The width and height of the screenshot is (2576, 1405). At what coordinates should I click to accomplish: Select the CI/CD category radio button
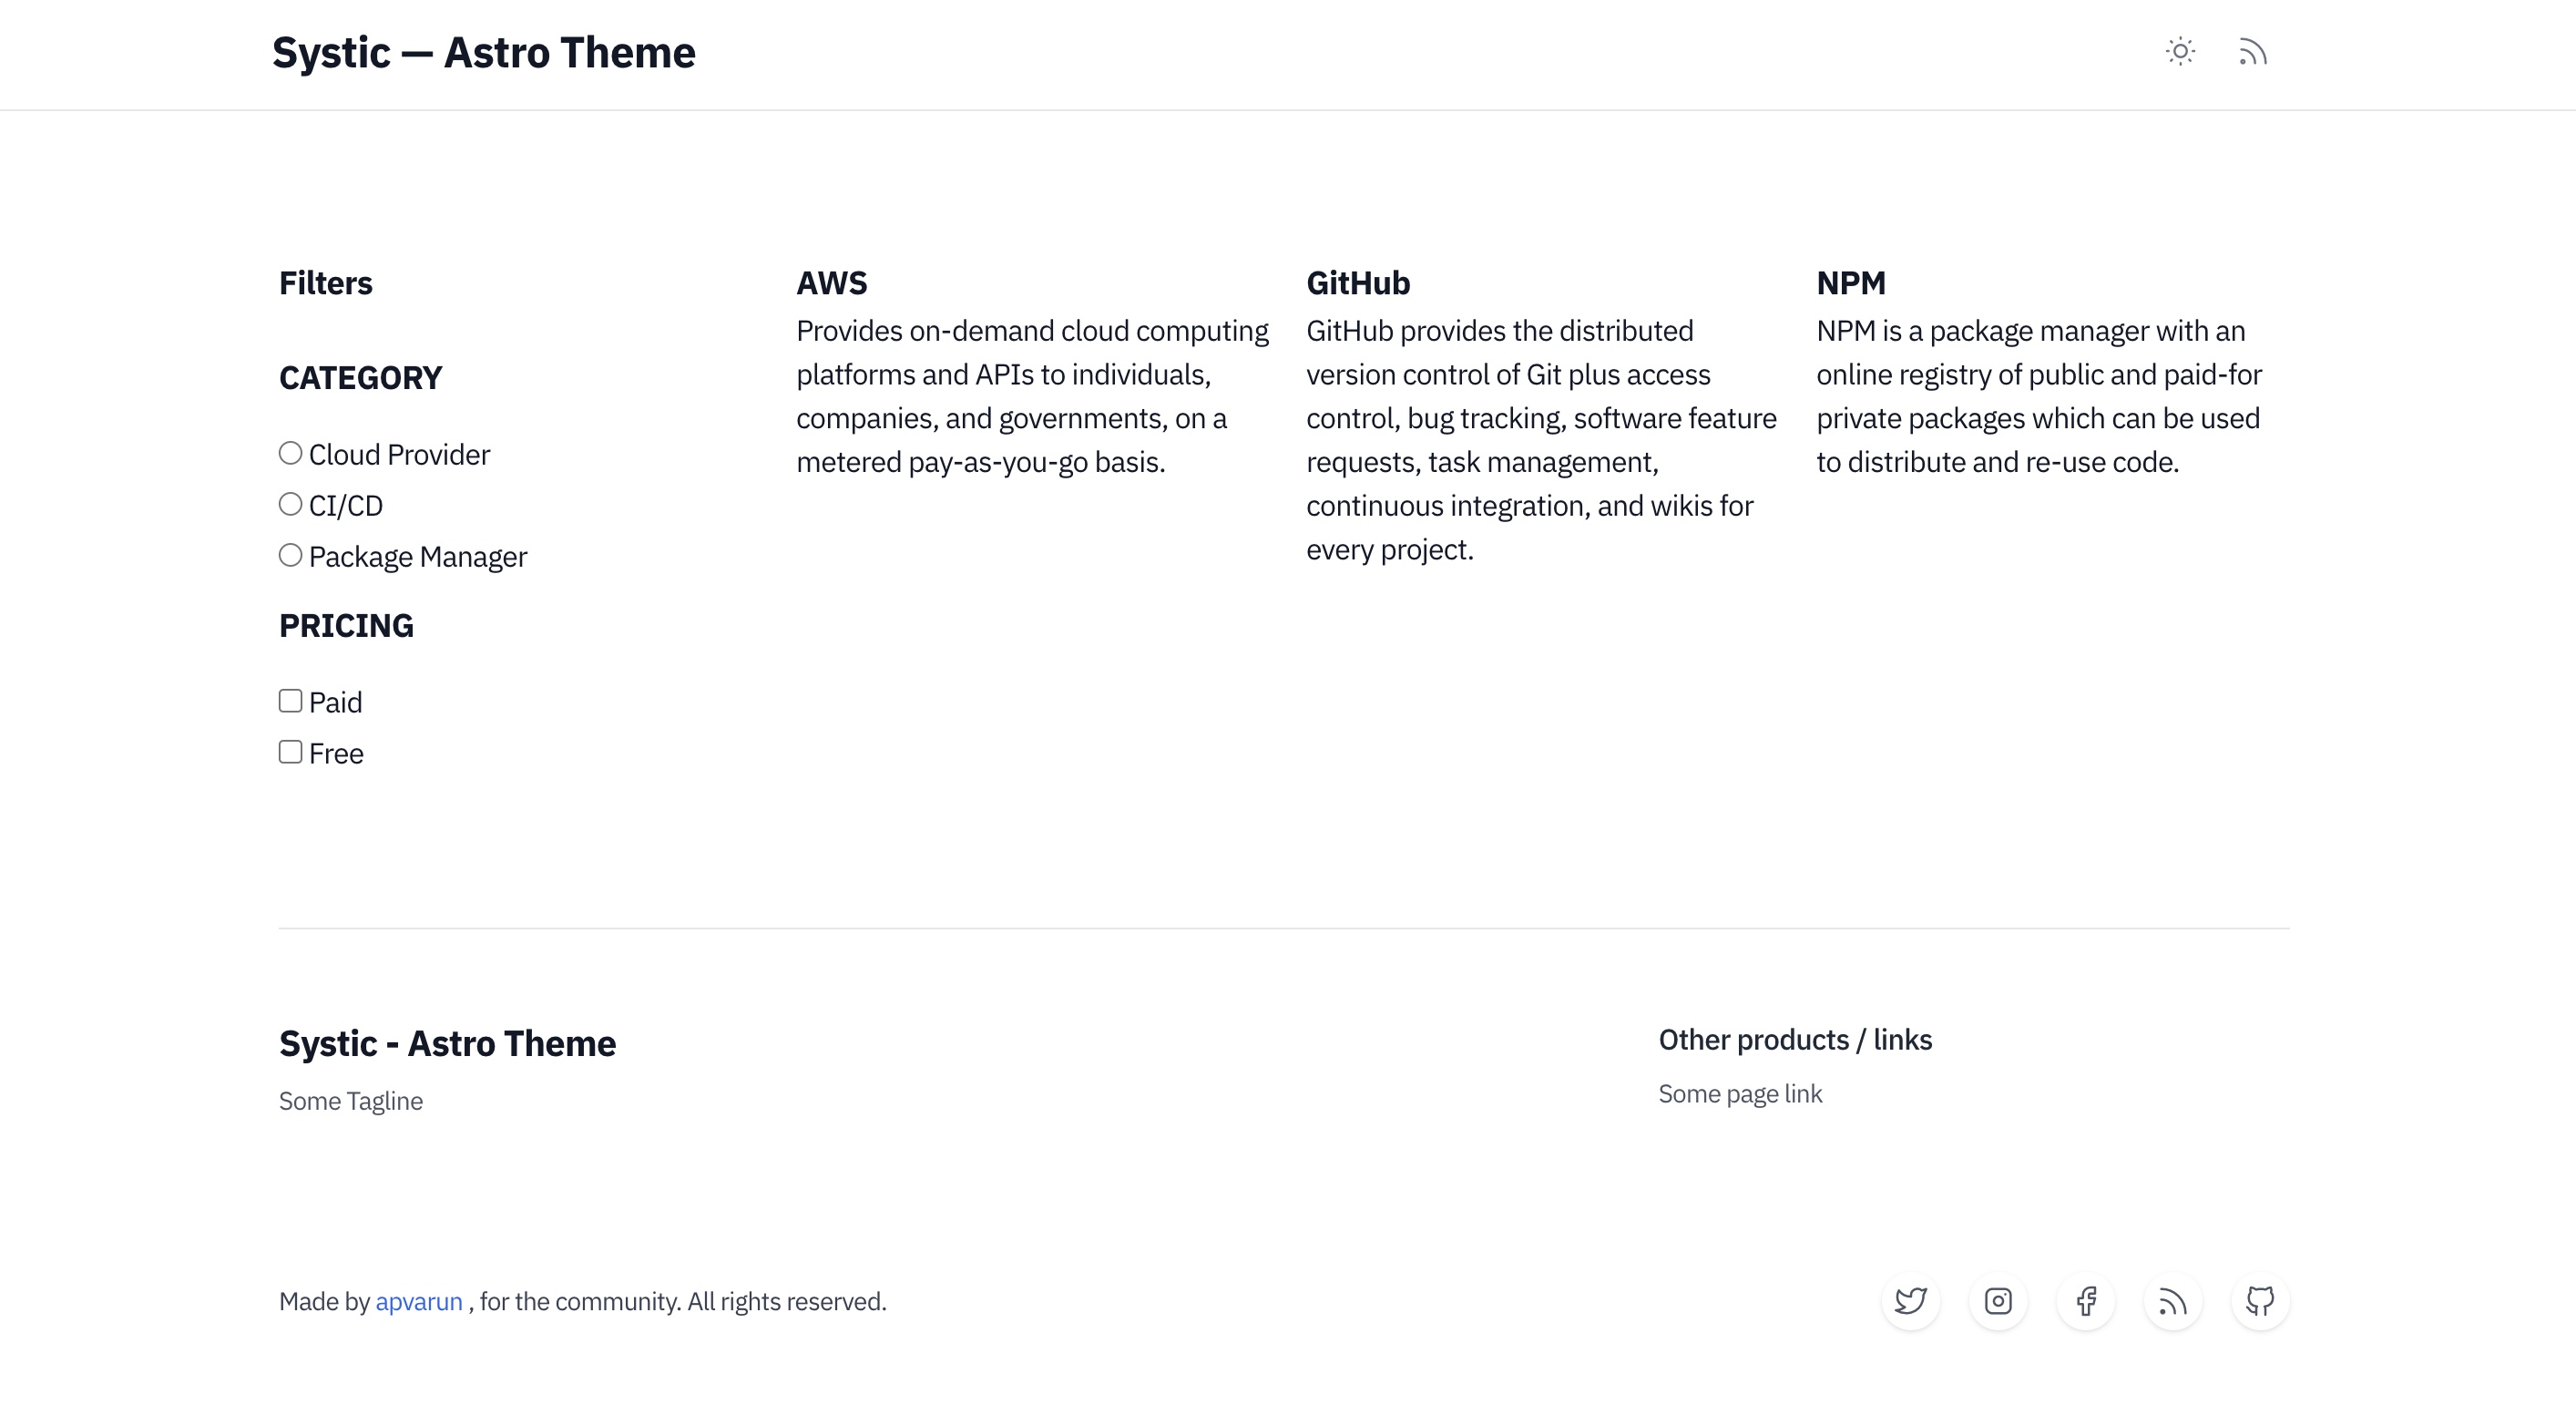click(290, 504)
